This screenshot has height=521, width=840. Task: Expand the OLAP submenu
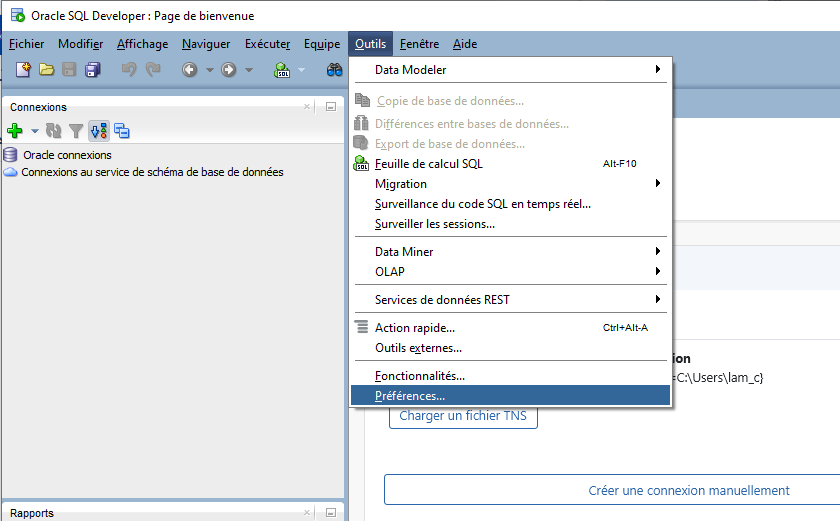click(511, 271)
